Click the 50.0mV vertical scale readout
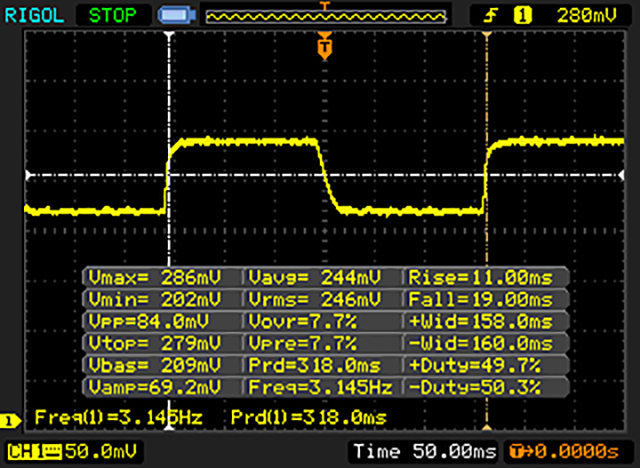640x468 pixels. pos(101,452)
